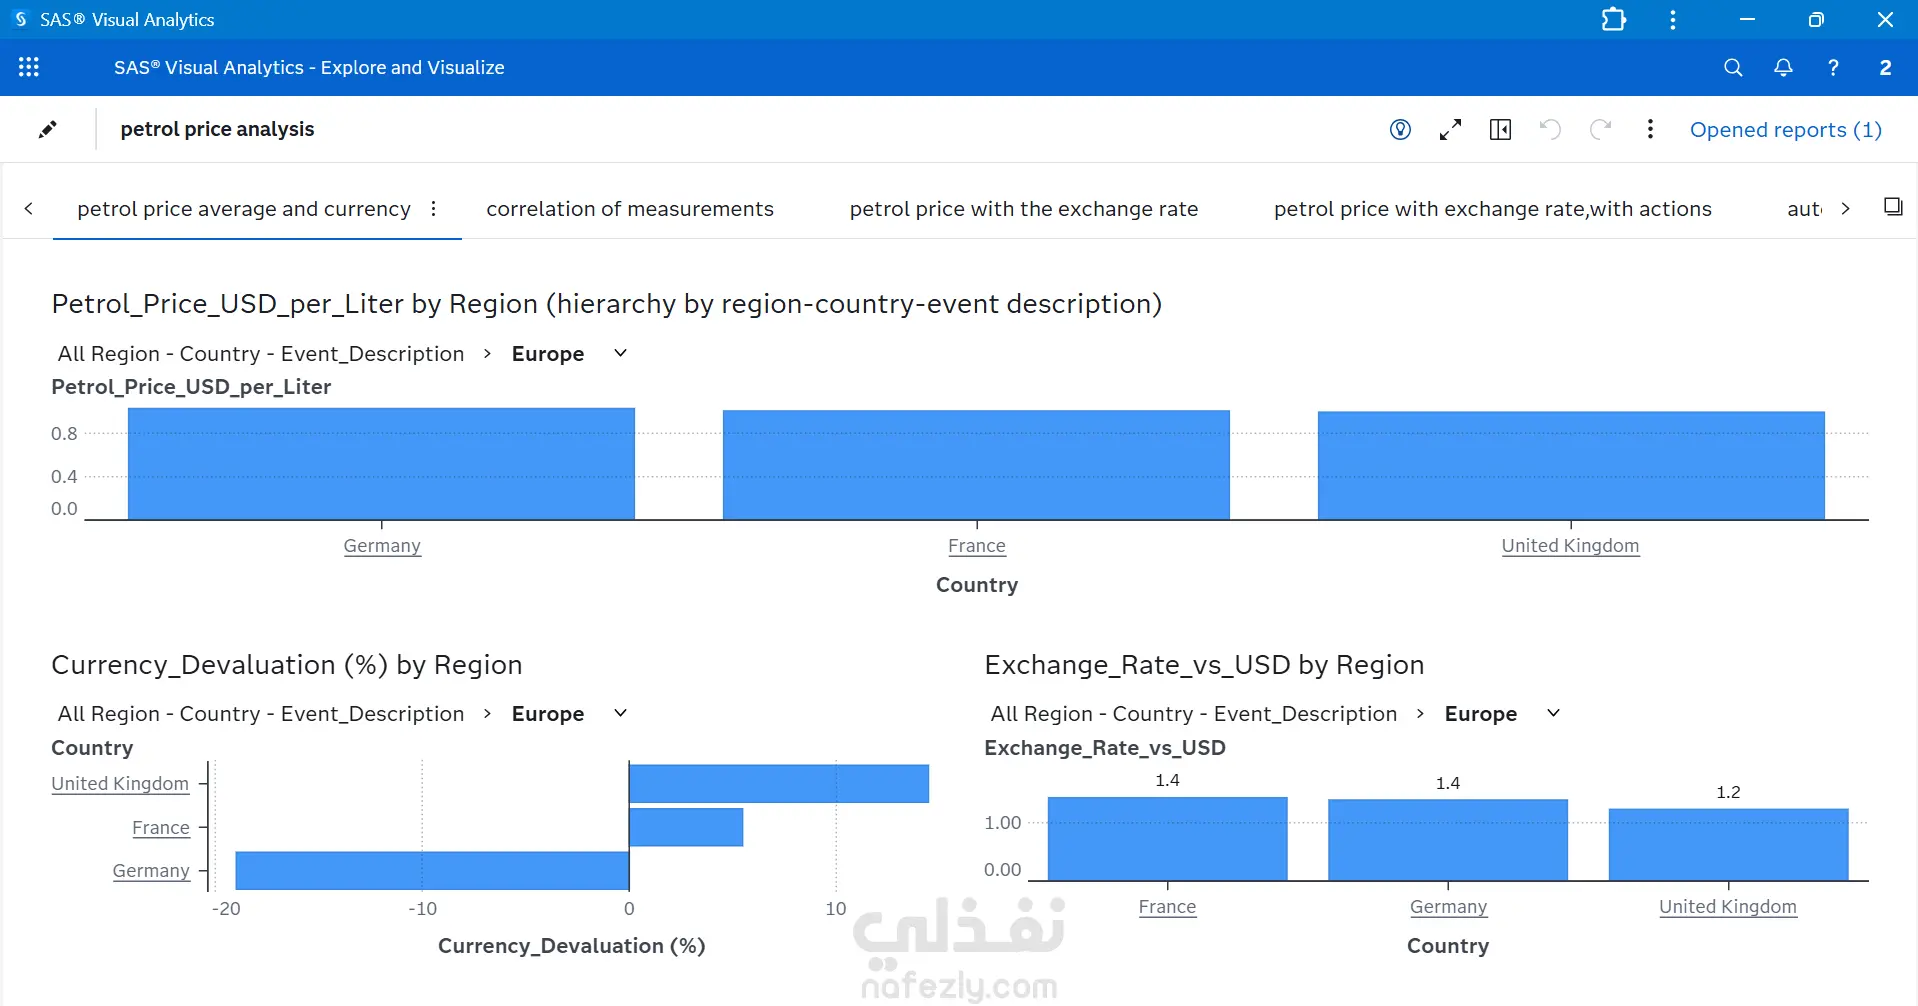Screen dimensions: 1918x1006
Task: Expand report to full screen
Action: (1450, 129)
